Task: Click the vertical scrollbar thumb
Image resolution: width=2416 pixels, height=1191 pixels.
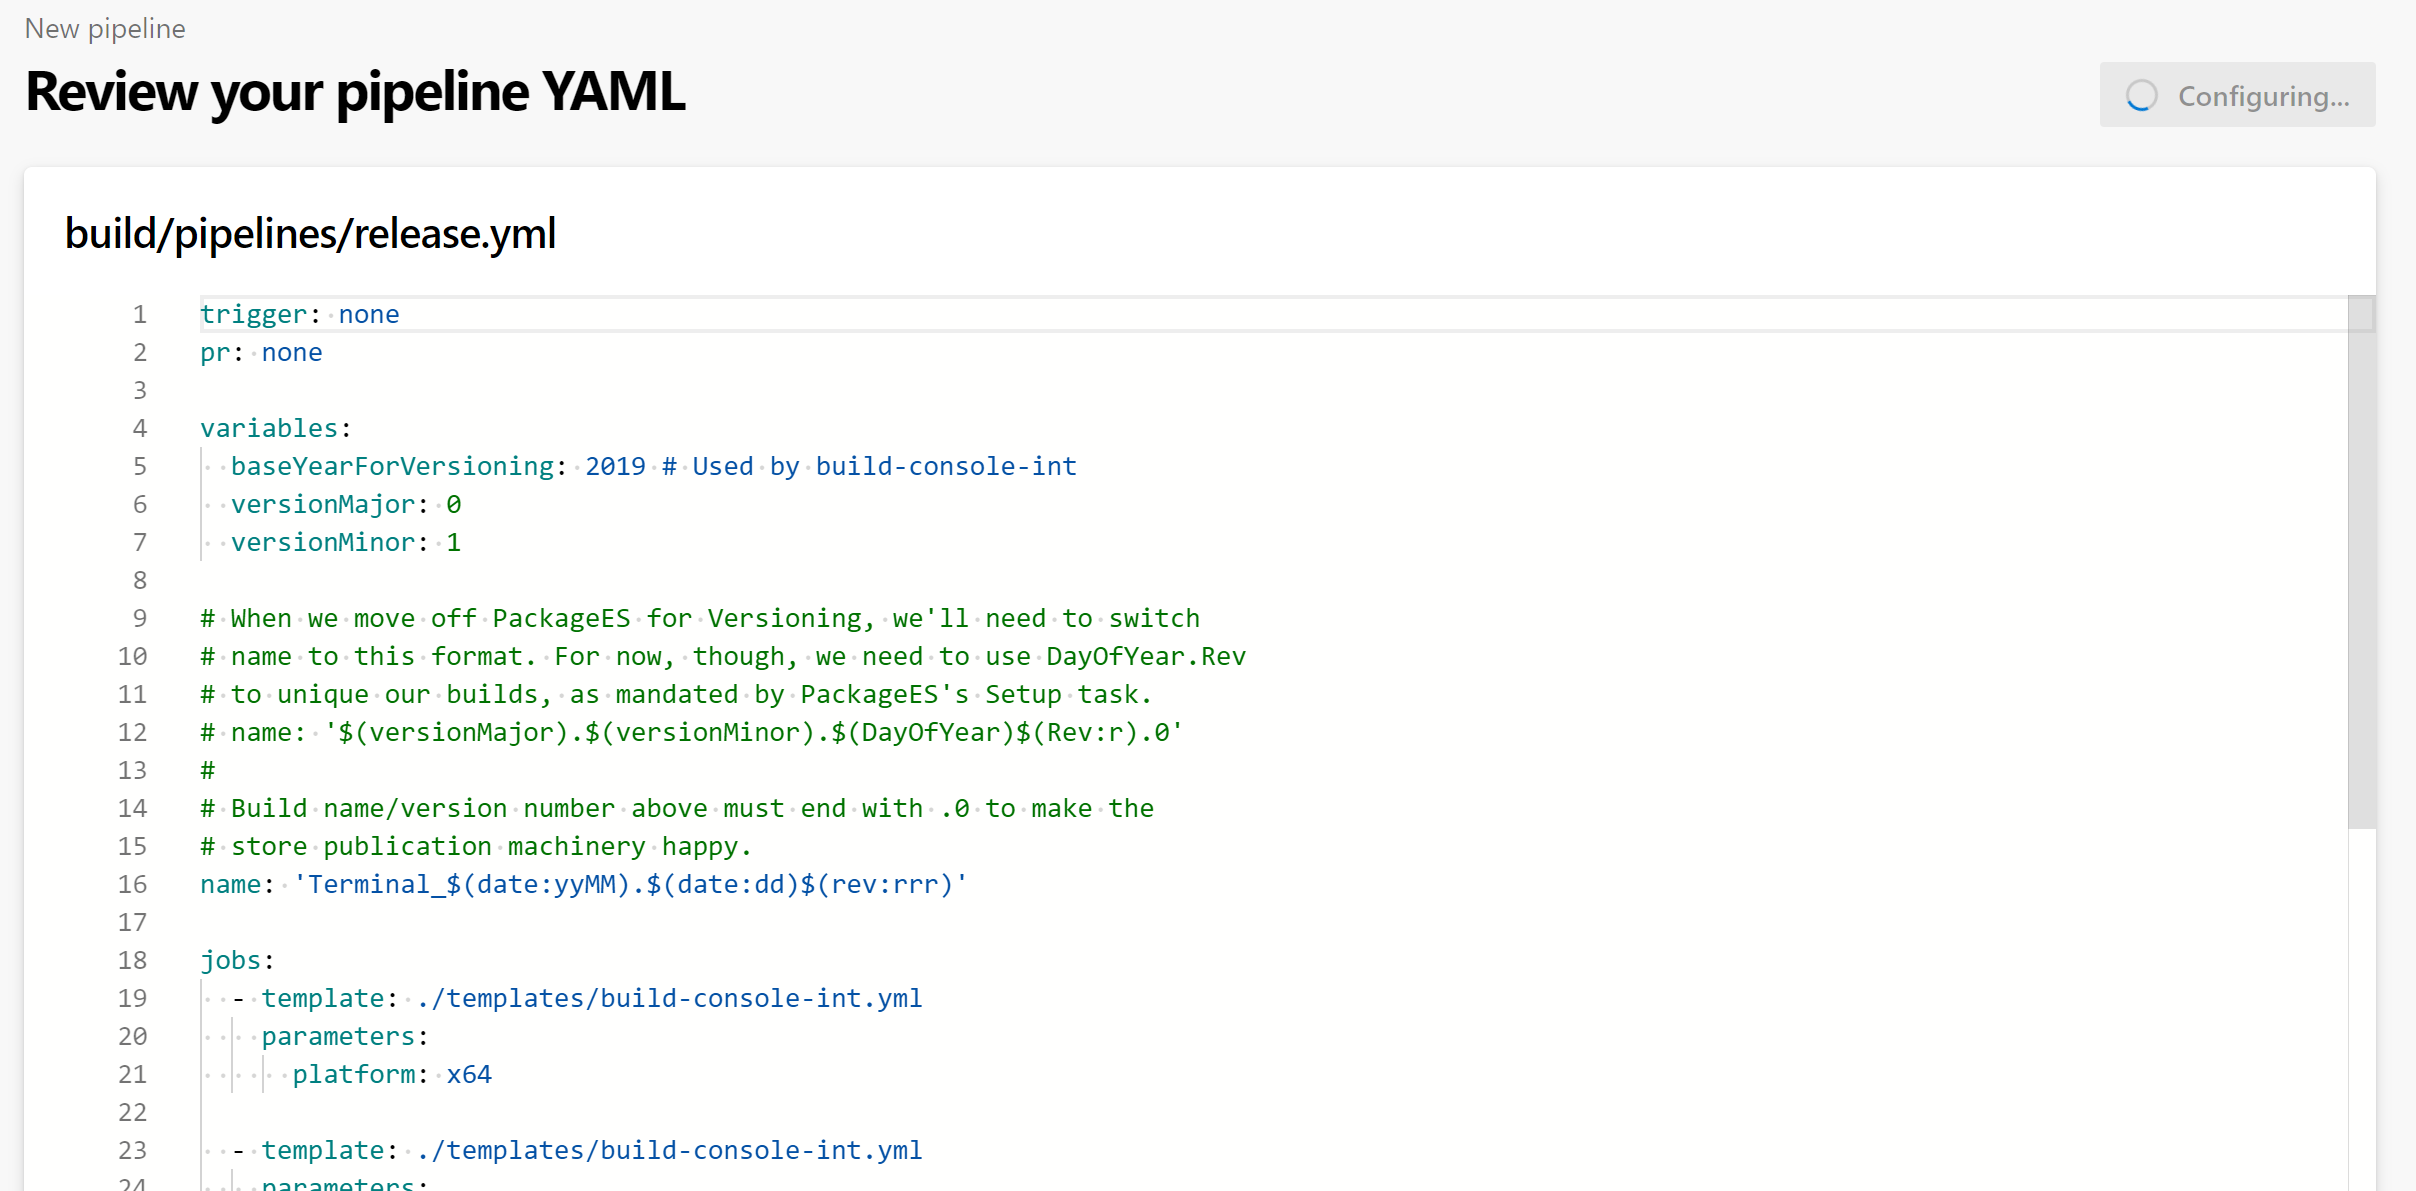Action: point(2362,562)
